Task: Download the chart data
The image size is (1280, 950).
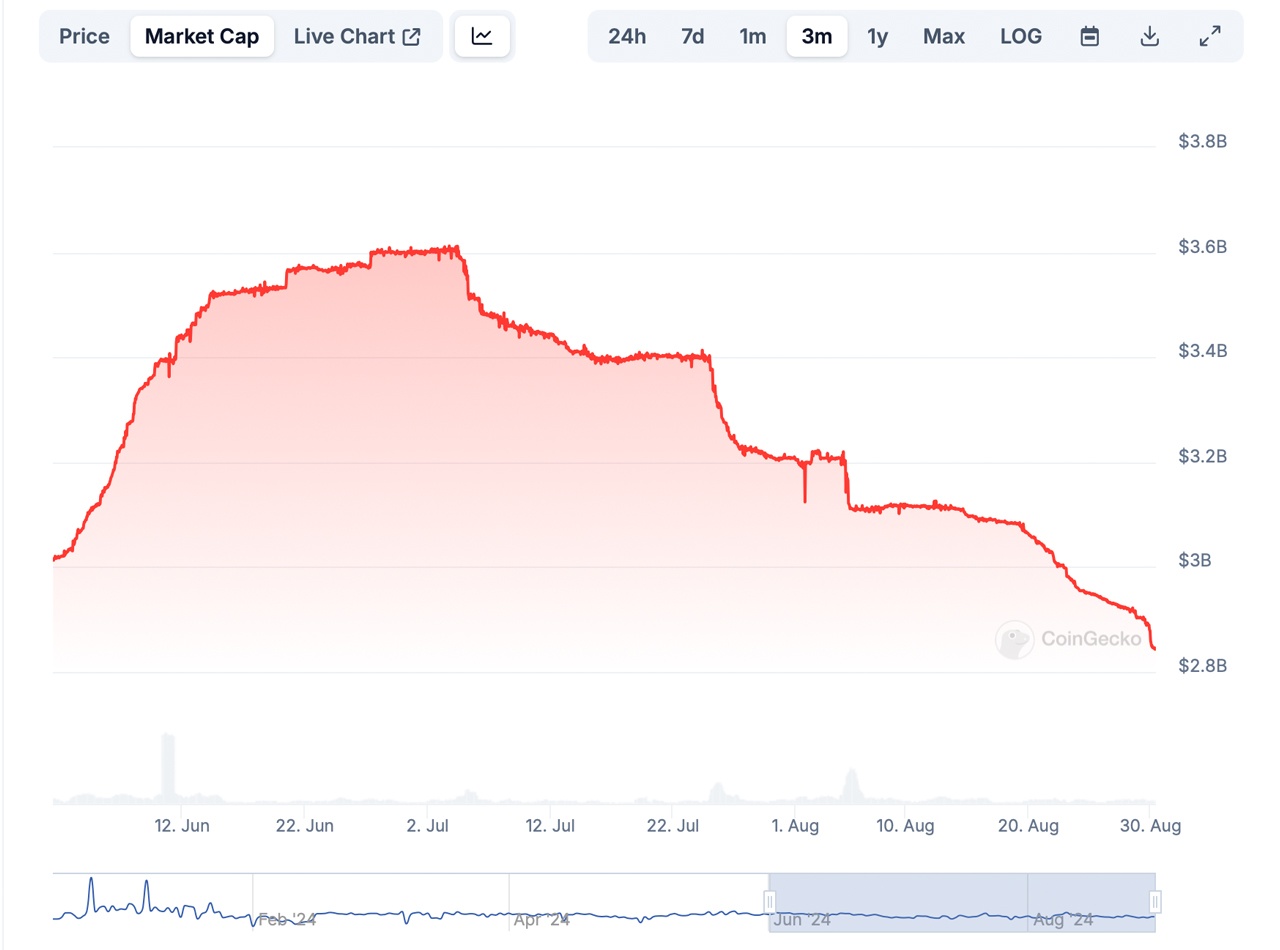Action: 1150,37
